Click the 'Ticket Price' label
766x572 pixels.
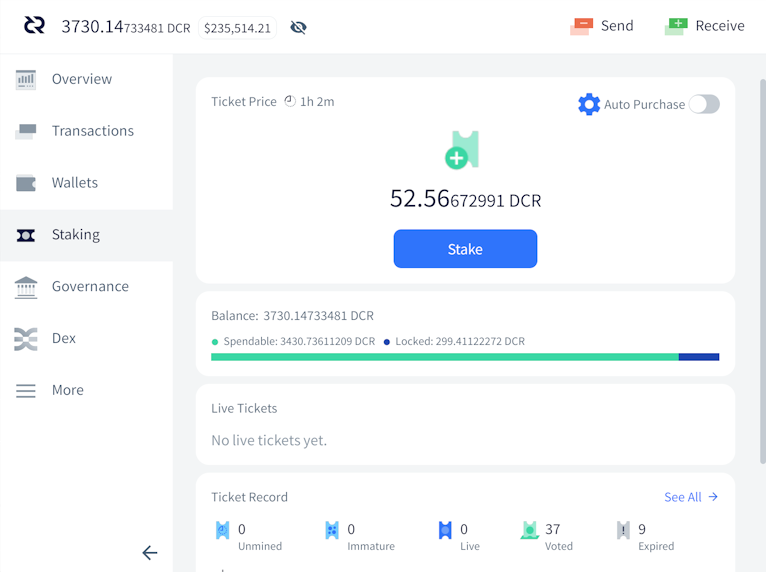click(244, 102)
